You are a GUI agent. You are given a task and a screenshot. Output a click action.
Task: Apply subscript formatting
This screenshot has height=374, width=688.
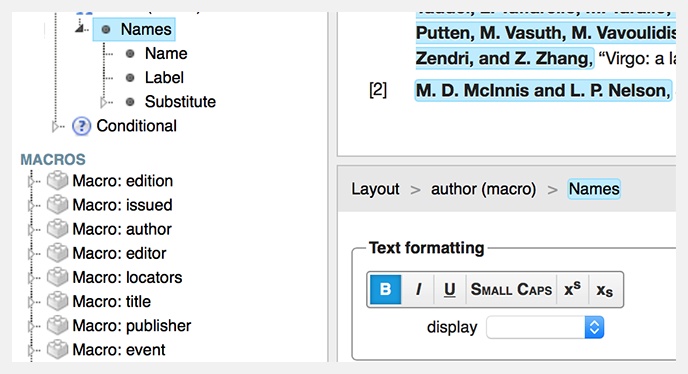[605, 289]
